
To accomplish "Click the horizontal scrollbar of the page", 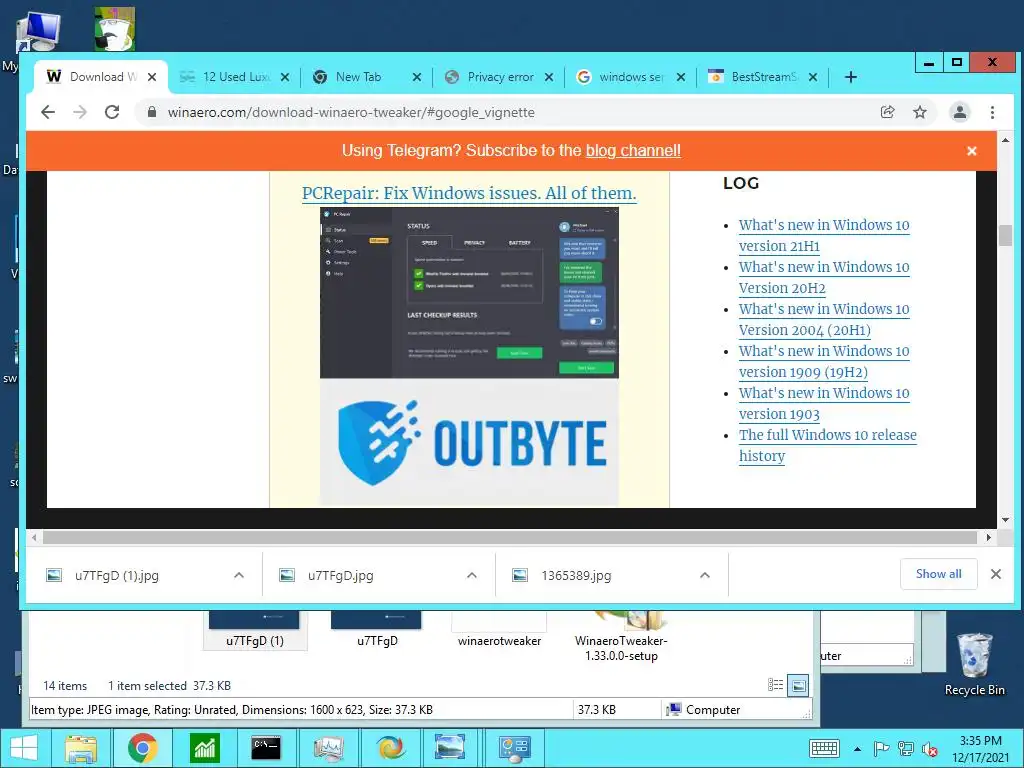I will coord(509,537).
